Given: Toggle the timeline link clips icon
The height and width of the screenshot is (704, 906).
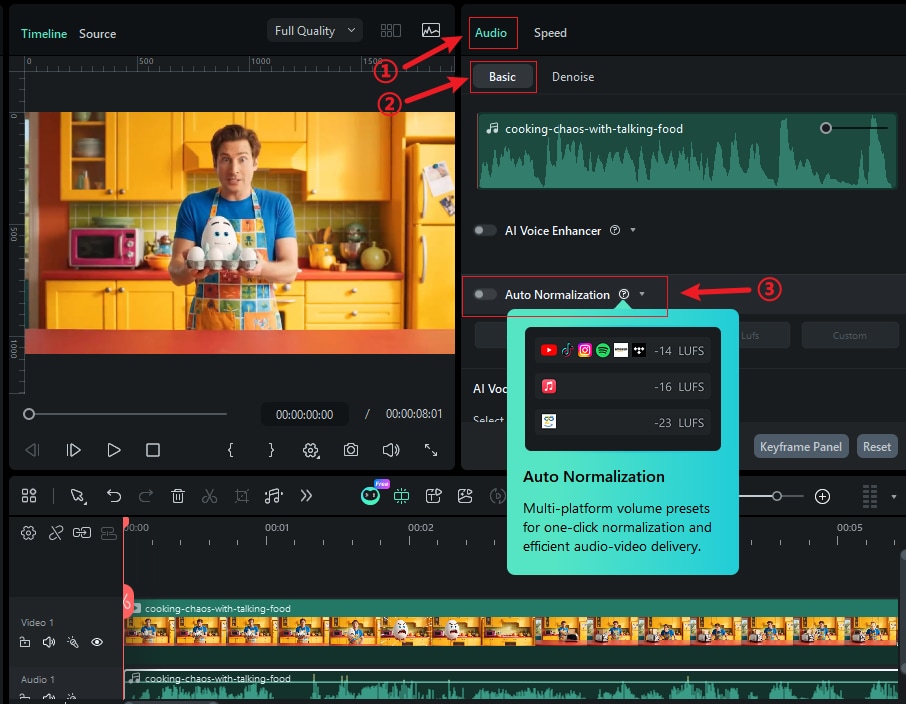Looking at the screenshot, I should click(82, 533).
